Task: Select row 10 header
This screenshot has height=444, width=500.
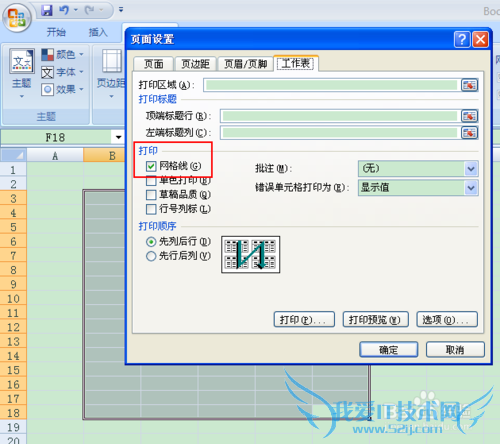Action: (13, 298)
